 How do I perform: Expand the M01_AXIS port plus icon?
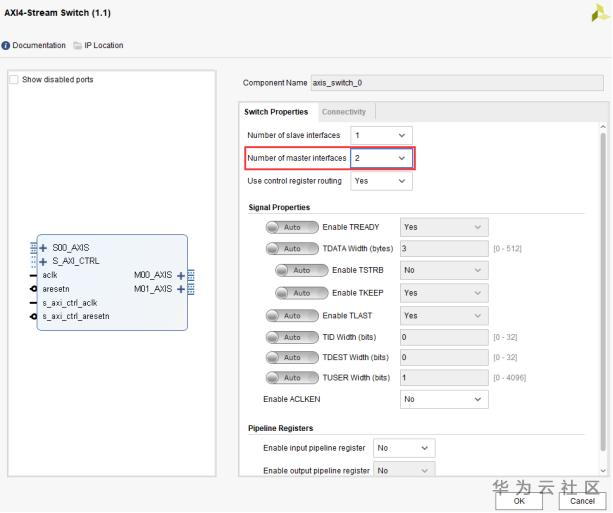tap(180, 289)
